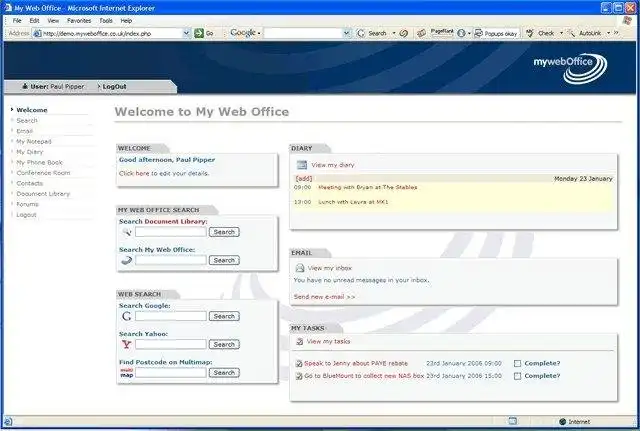Click the 'here' link to edit details

pos(142,173)
